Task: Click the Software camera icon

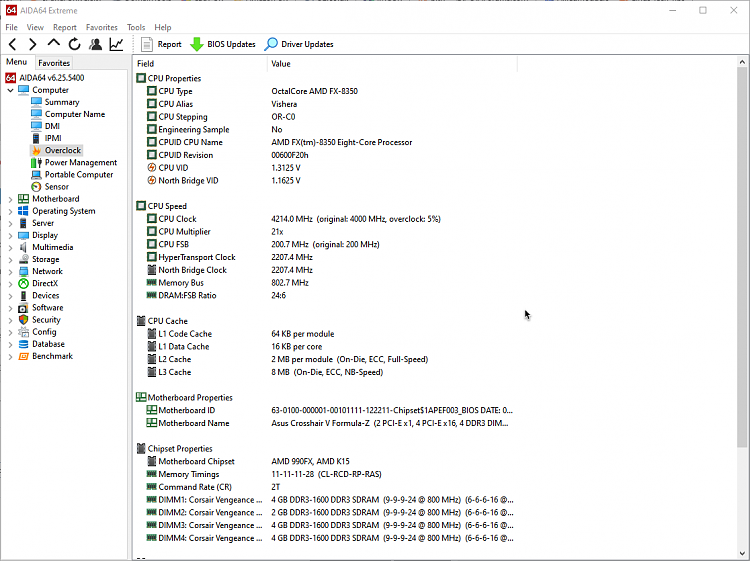Action: [23, 308]
